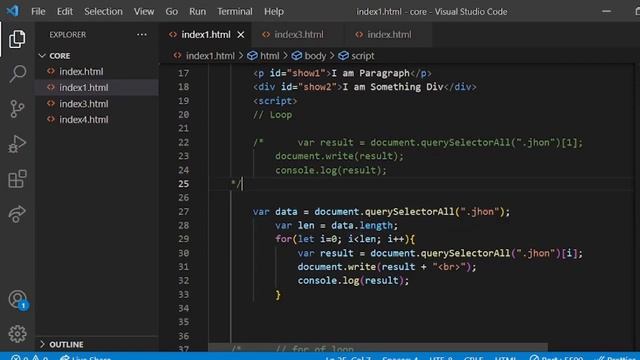Minimize the VS Code window

coord(607,11)
